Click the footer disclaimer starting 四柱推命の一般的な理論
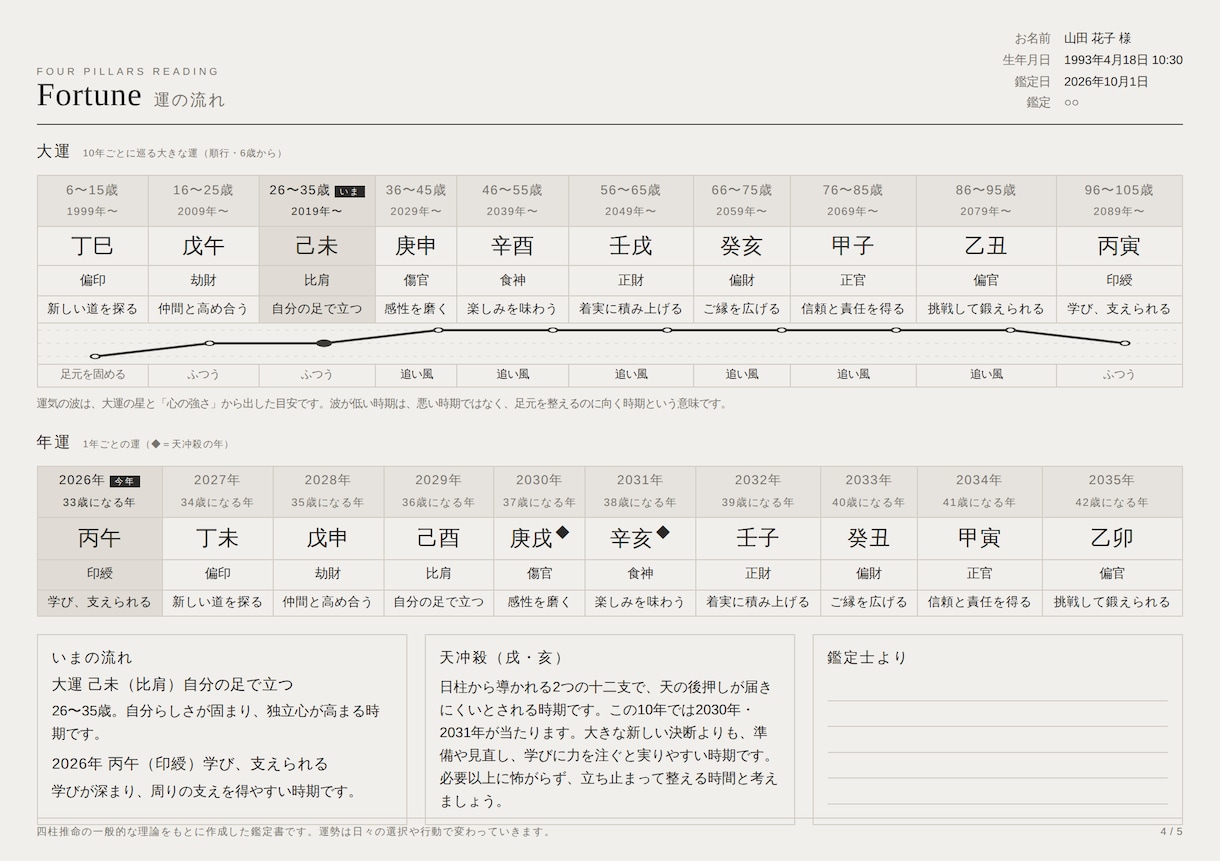The height and width of the screenshot is (861, 1220). click(294, 832)
